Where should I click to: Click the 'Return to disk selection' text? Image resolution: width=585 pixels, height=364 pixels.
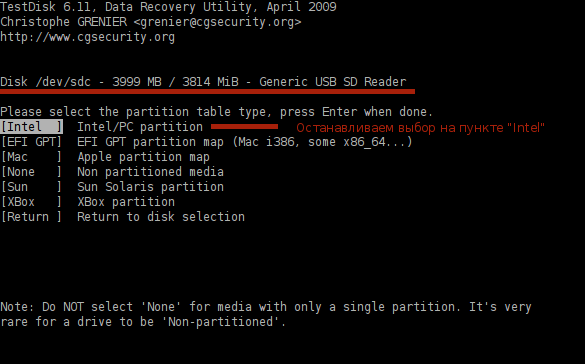161,217
